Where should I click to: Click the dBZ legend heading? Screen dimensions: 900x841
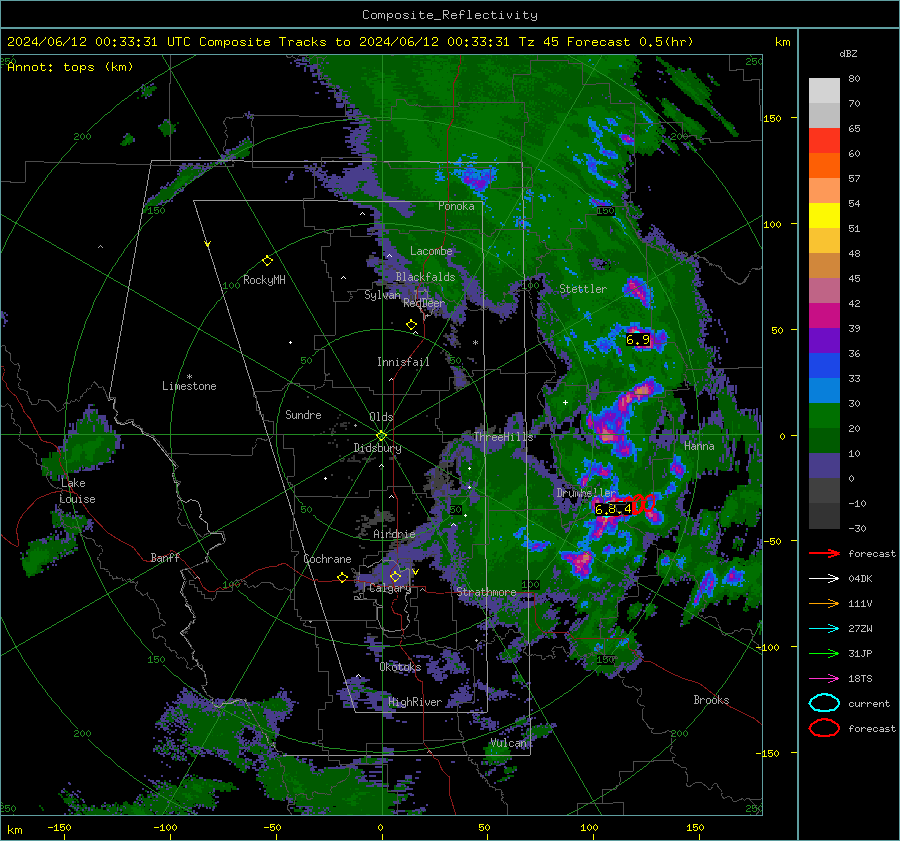click(x=848, y=53)
